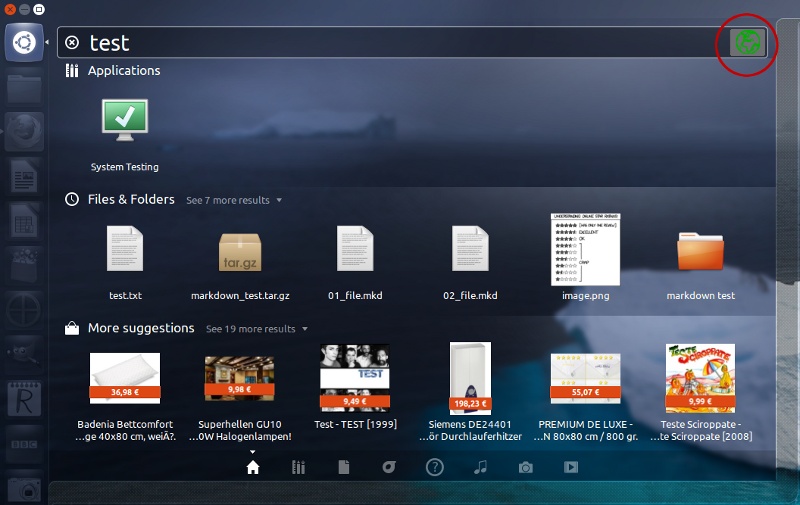800x505 pixels.
Task: Open the 02_file.mkd document
Action: click(470, 250)
